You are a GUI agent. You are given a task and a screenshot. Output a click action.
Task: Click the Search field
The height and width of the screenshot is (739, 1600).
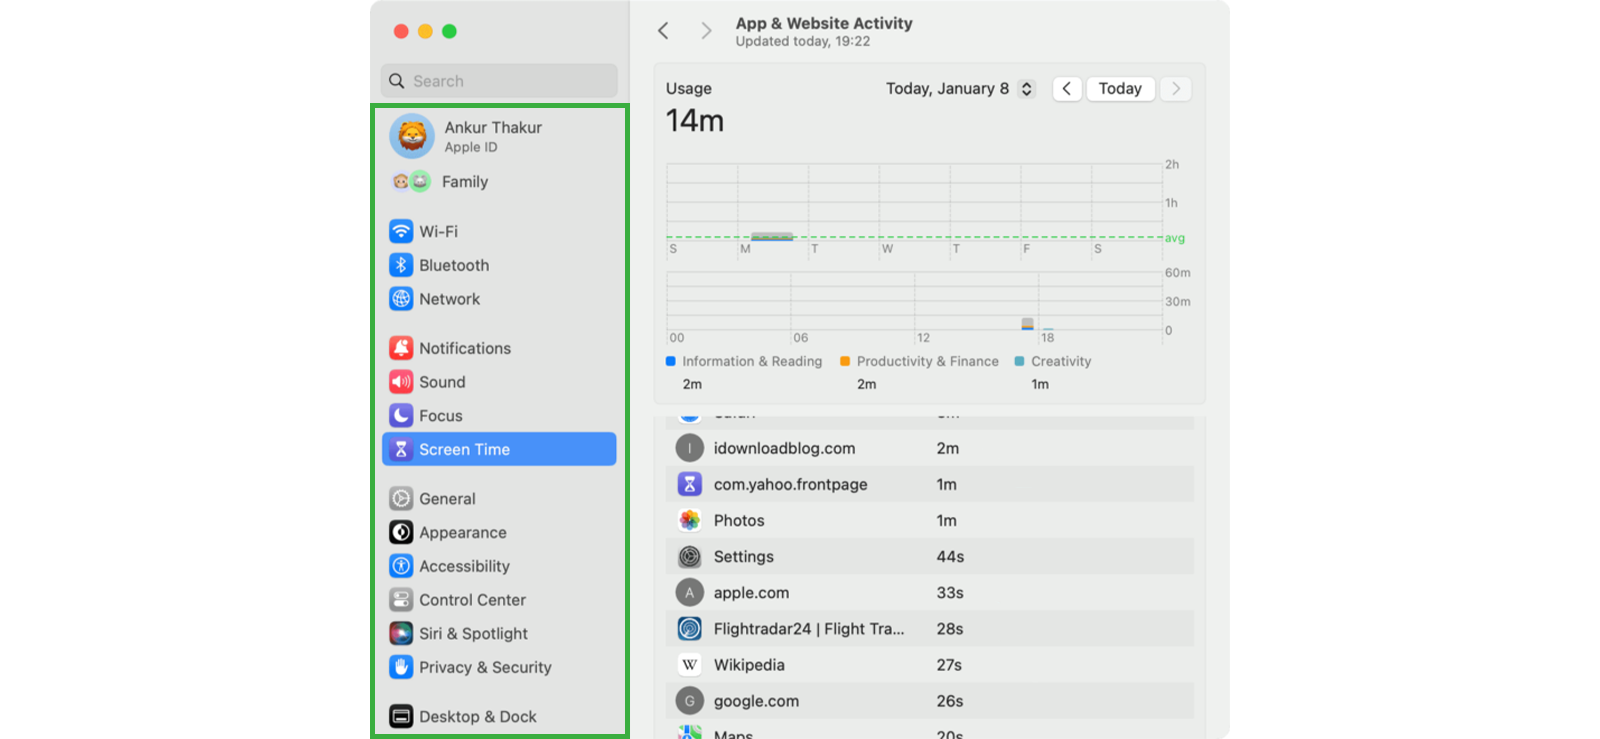(499, 81)
